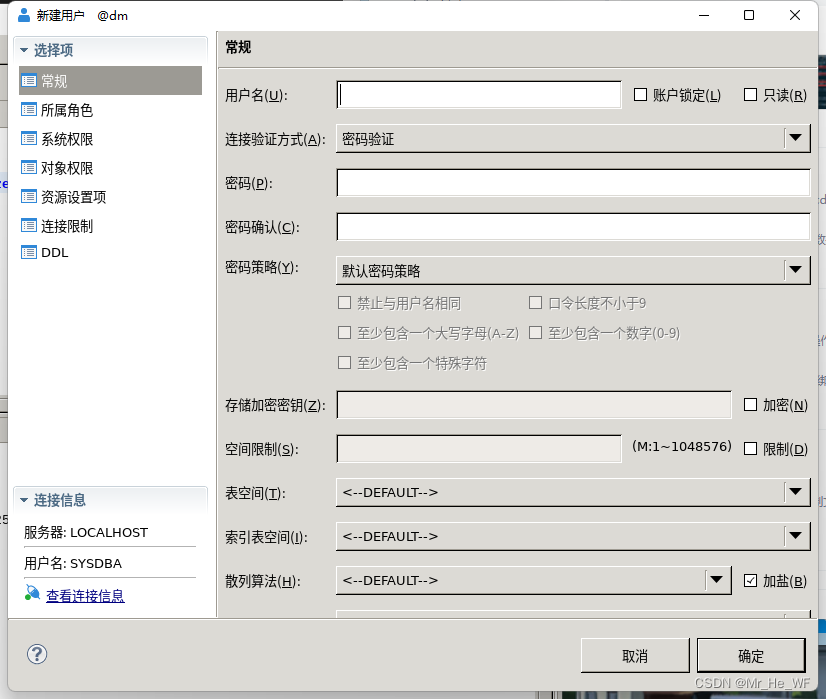Collapse the 选择项 section
Viewport: 826px width, 699px height.
24,50
